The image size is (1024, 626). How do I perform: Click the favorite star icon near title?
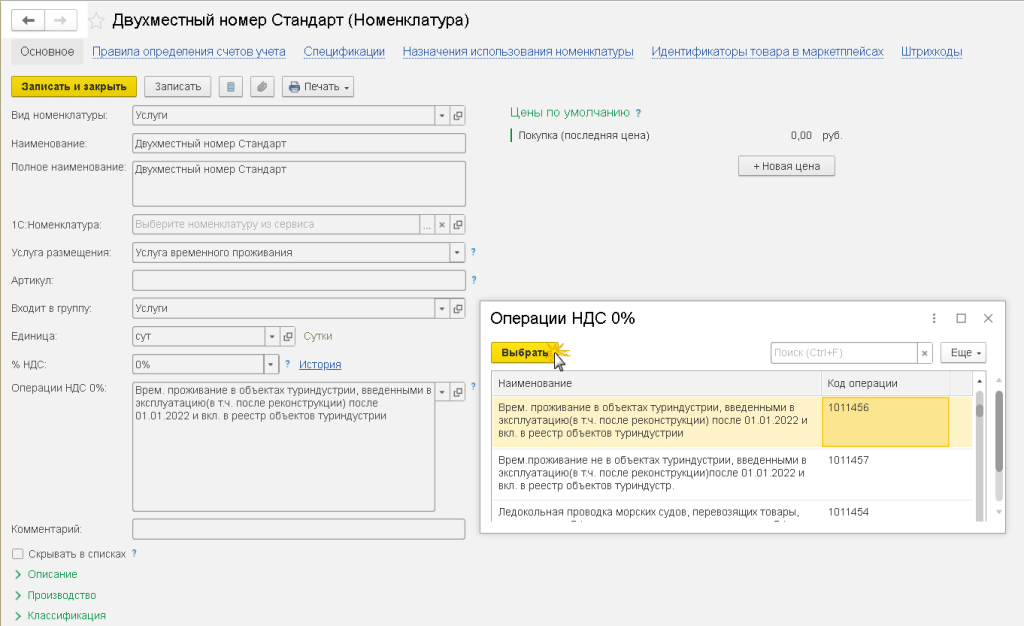(x=97, y=21)
